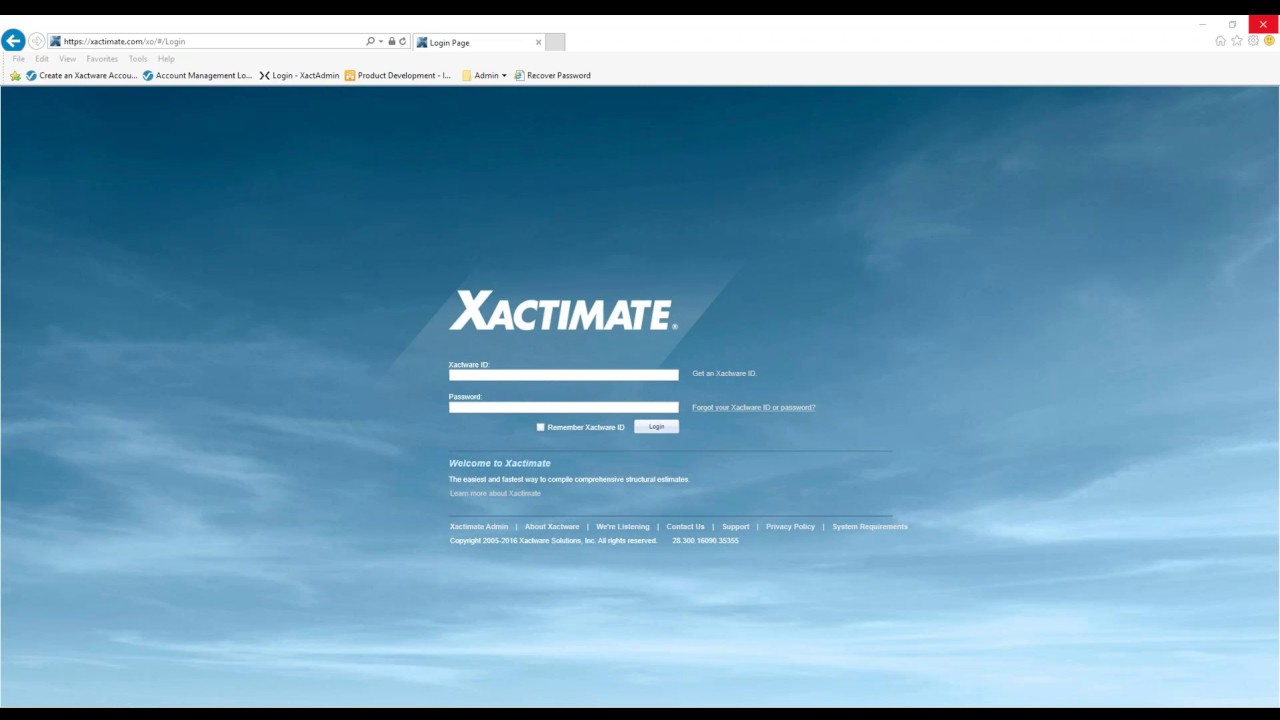Open the Edit menu
The width and height of the screenshot is (1280, 720).
pos(42,59)
